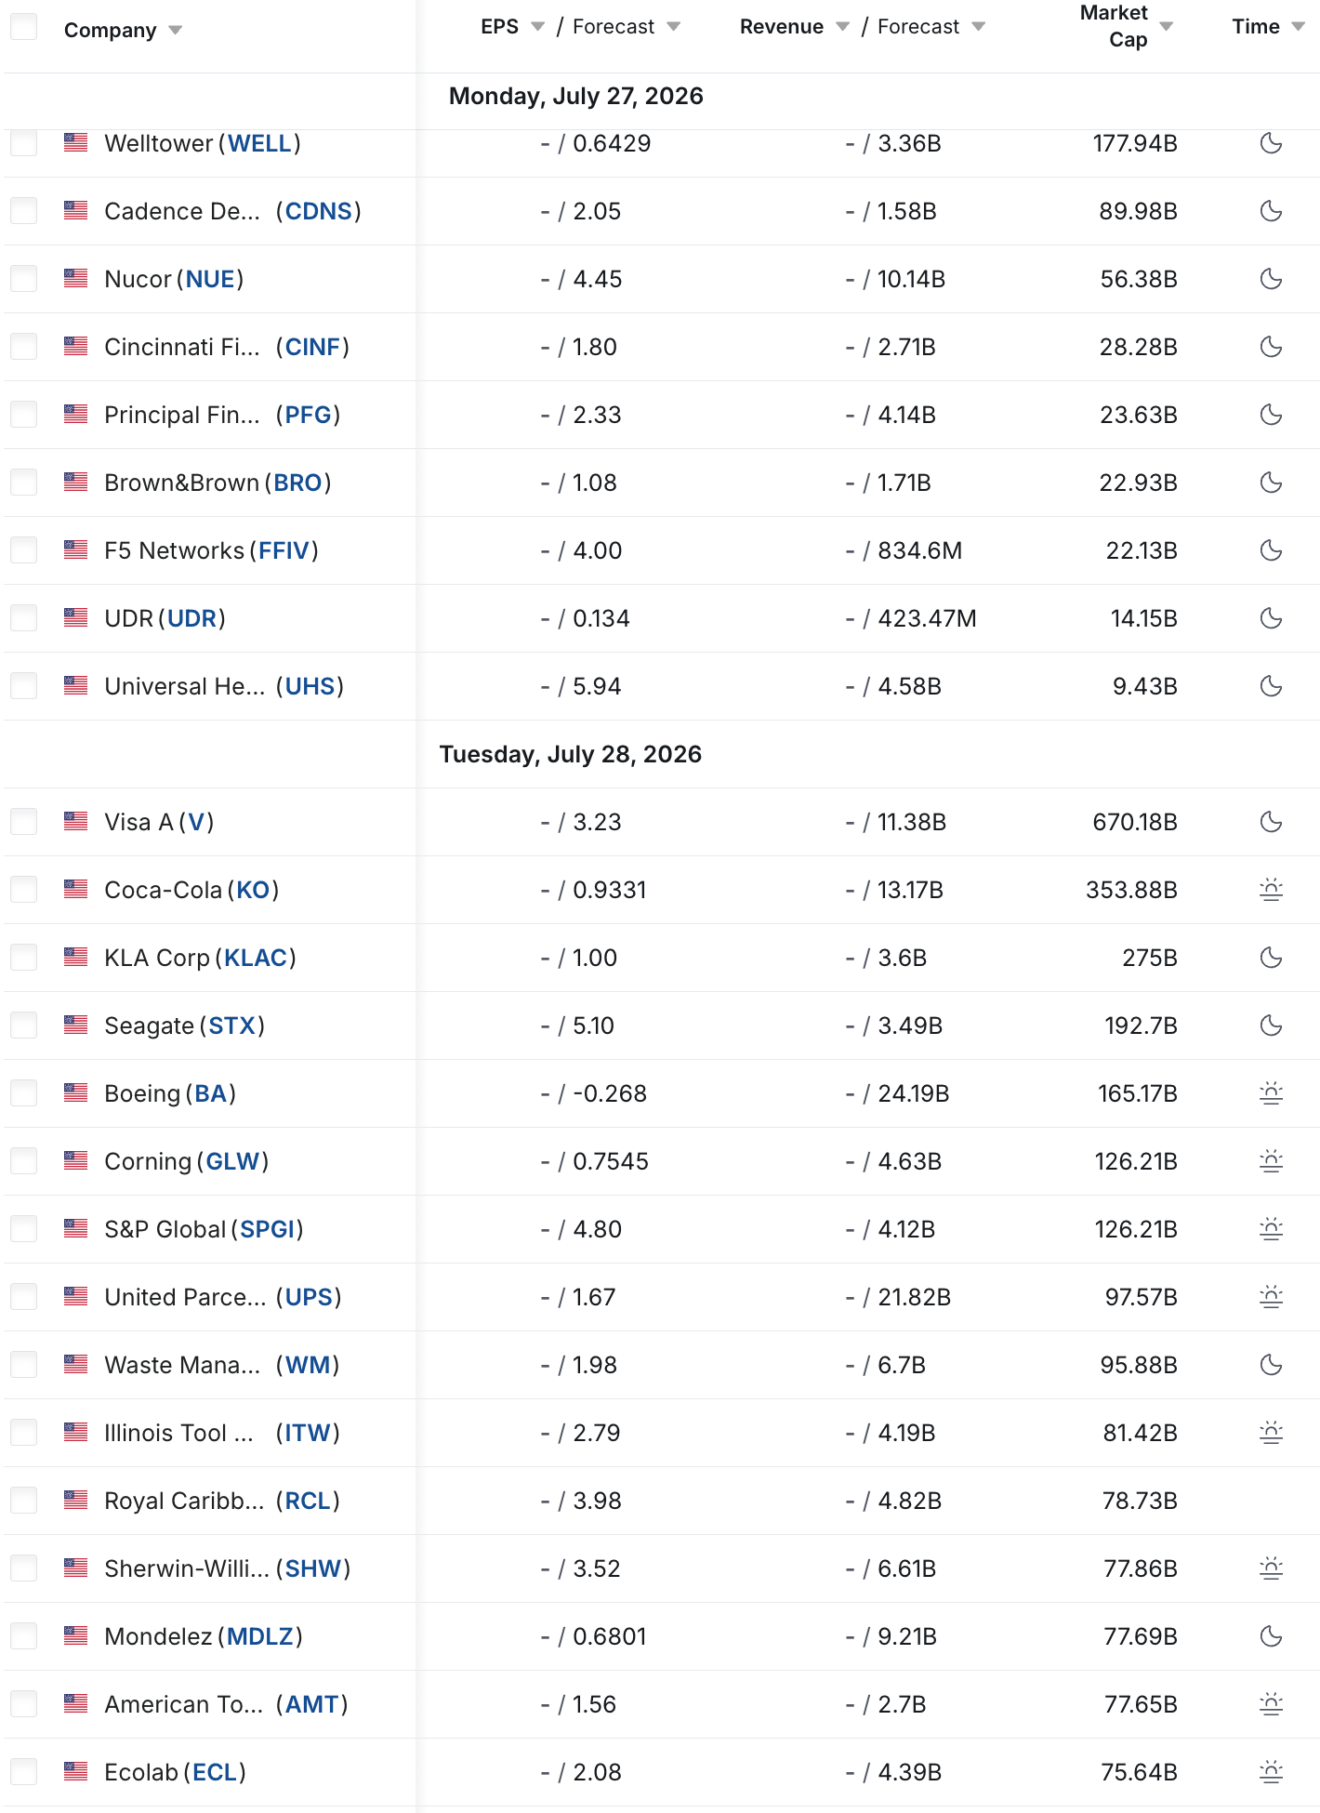Click the sunrise icon in Boeing row
1320x1813 pixels.
point(1270,1093)
